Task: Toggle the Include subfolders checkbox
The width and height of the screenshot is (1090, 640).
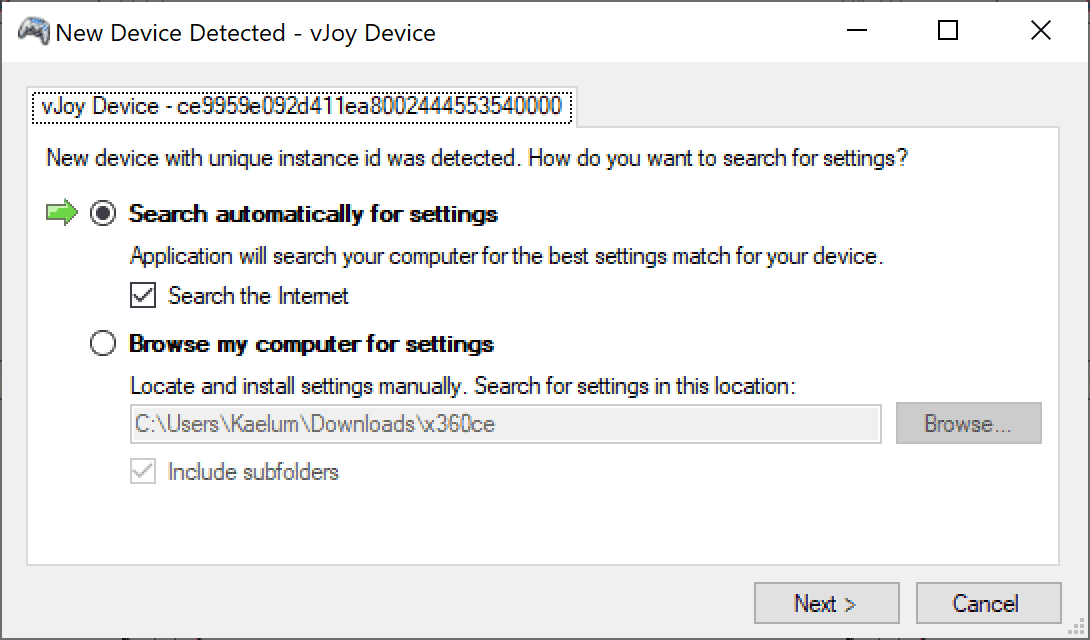Action: 141,471
